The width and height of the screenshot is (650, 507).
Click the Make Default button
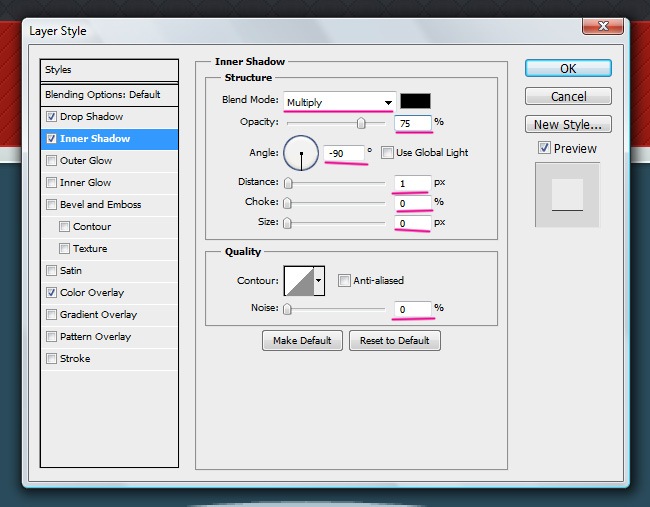pyautogui.click(x=302, y=340)
